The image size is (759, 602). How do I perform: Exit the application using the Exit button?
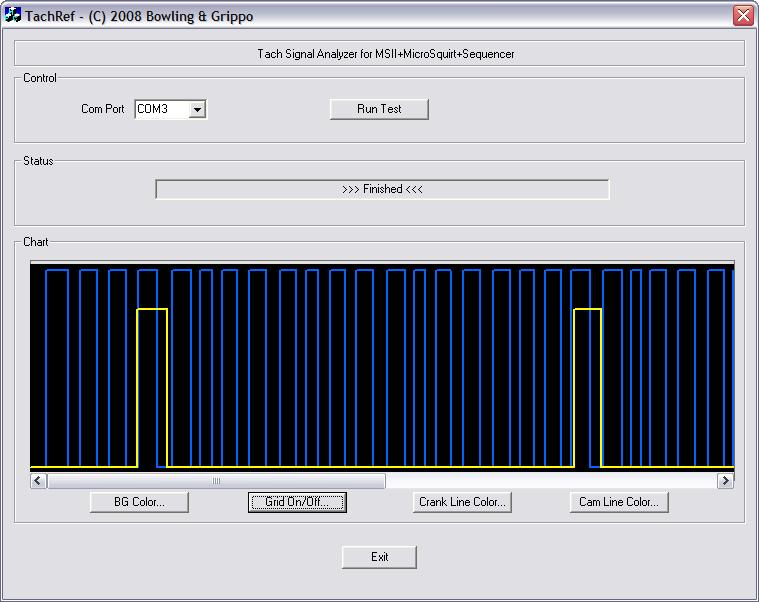(x=379, y=557)
